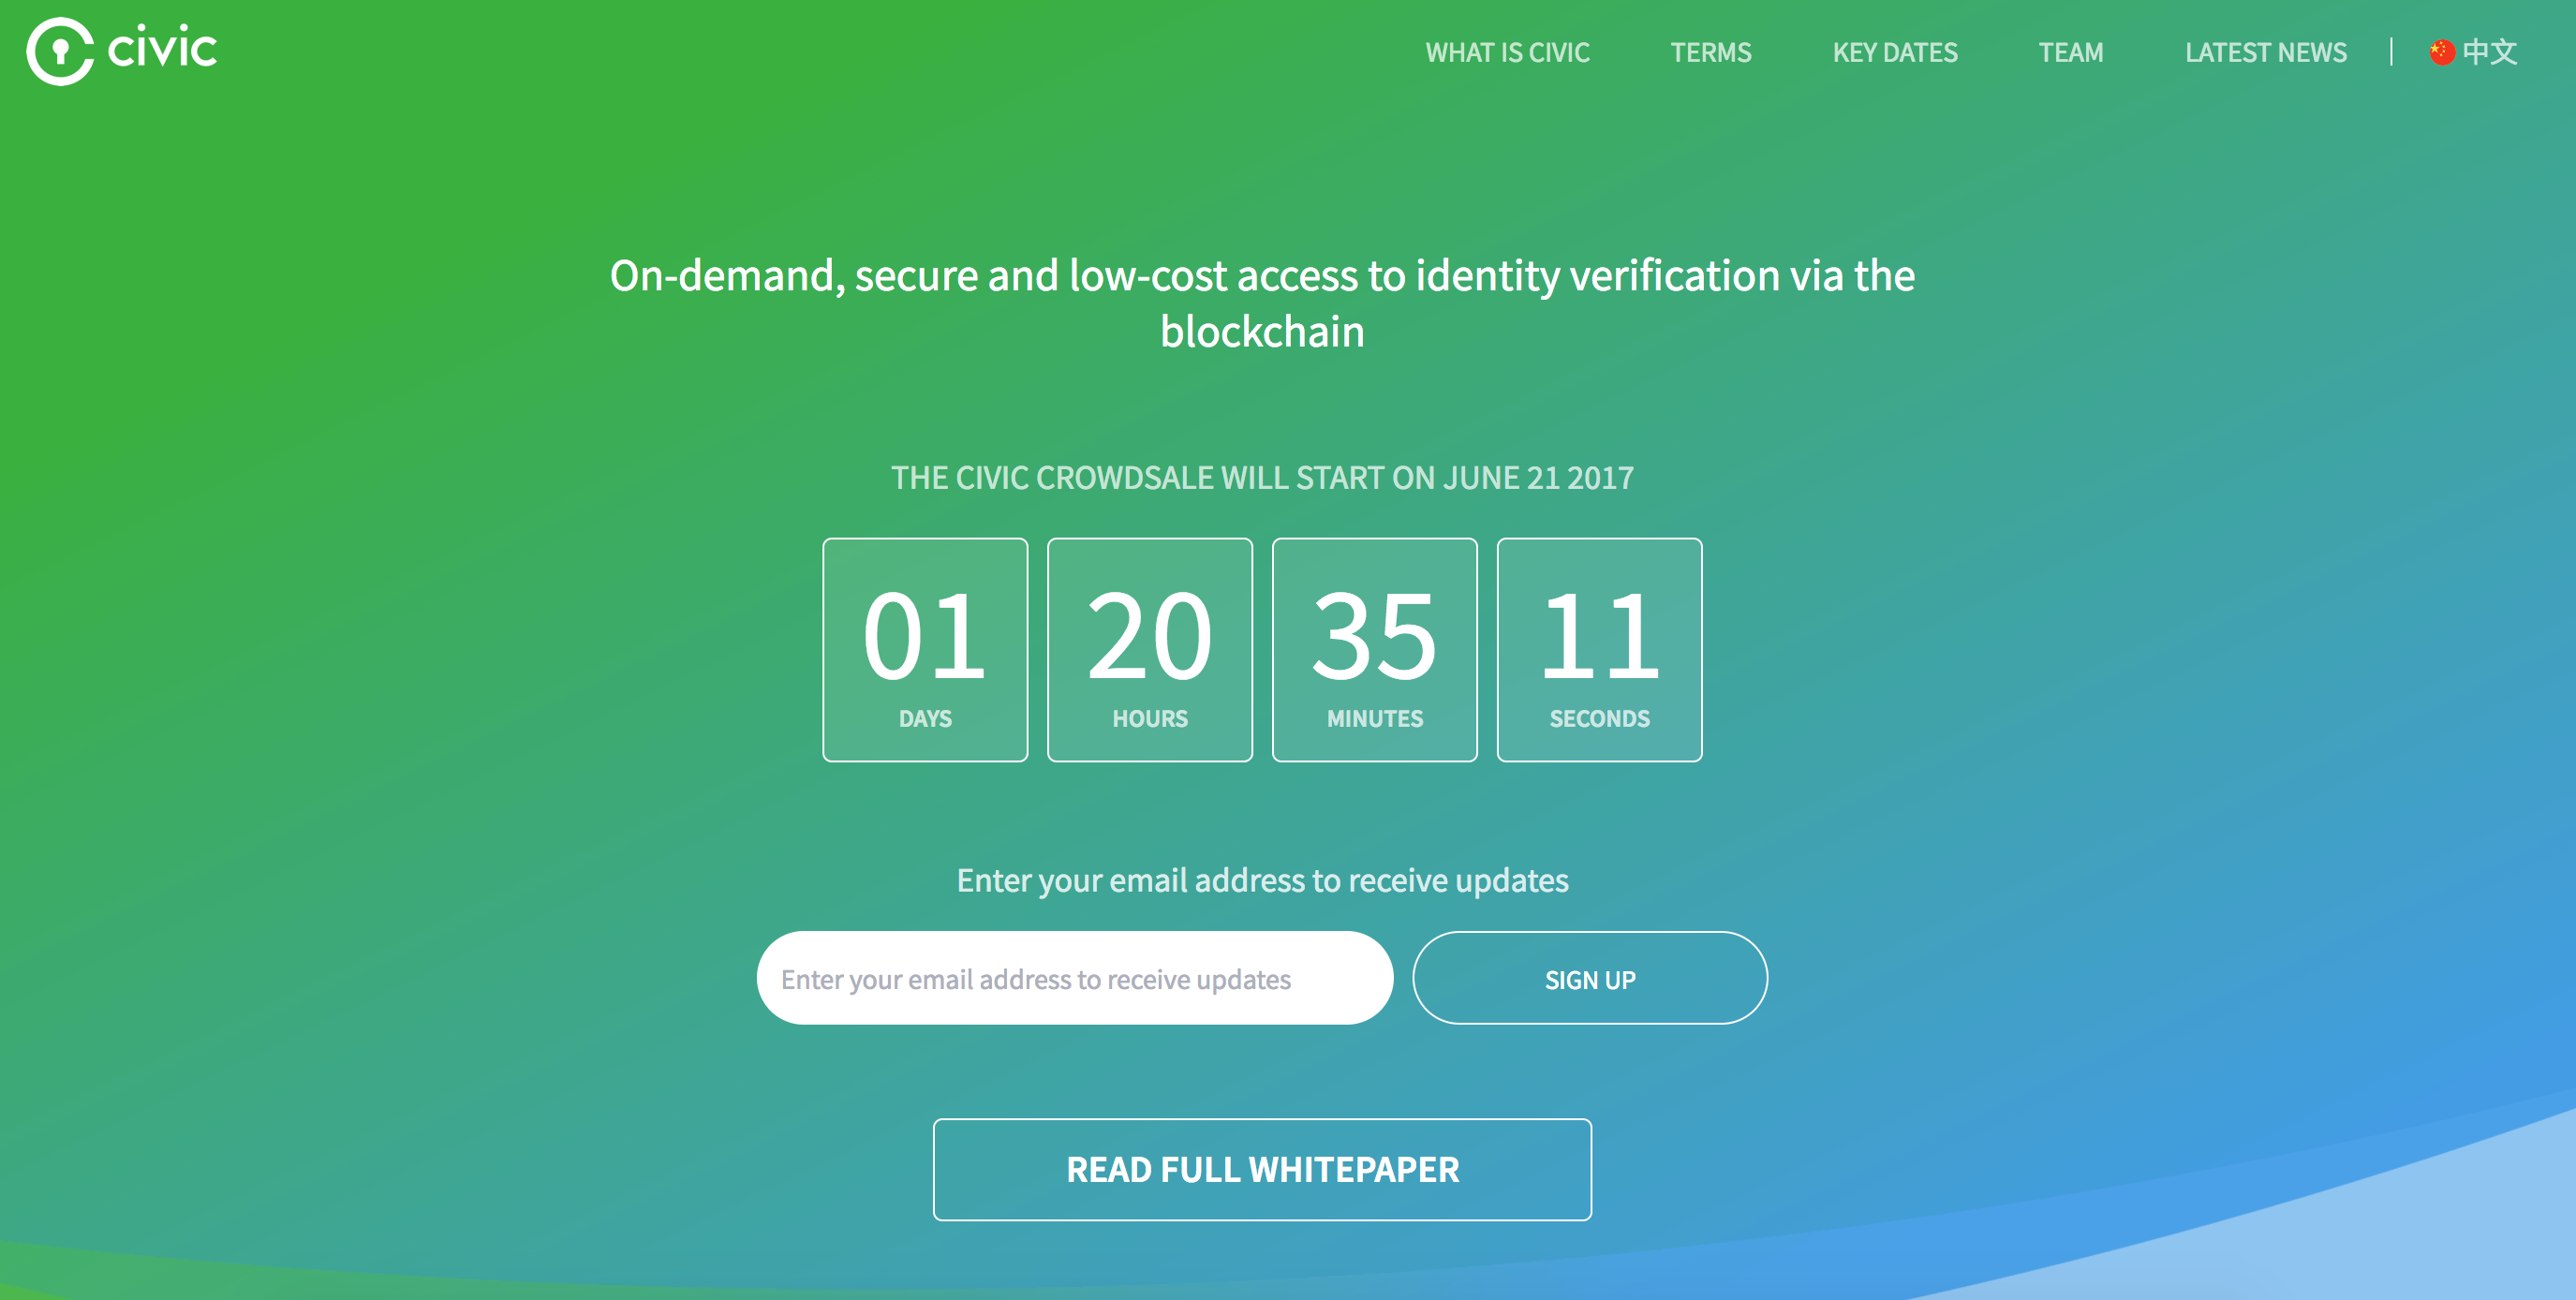Click the Chinese flag emoji icon
The height and width of the screenshot is (1300, 2576).
[2447, 53]
